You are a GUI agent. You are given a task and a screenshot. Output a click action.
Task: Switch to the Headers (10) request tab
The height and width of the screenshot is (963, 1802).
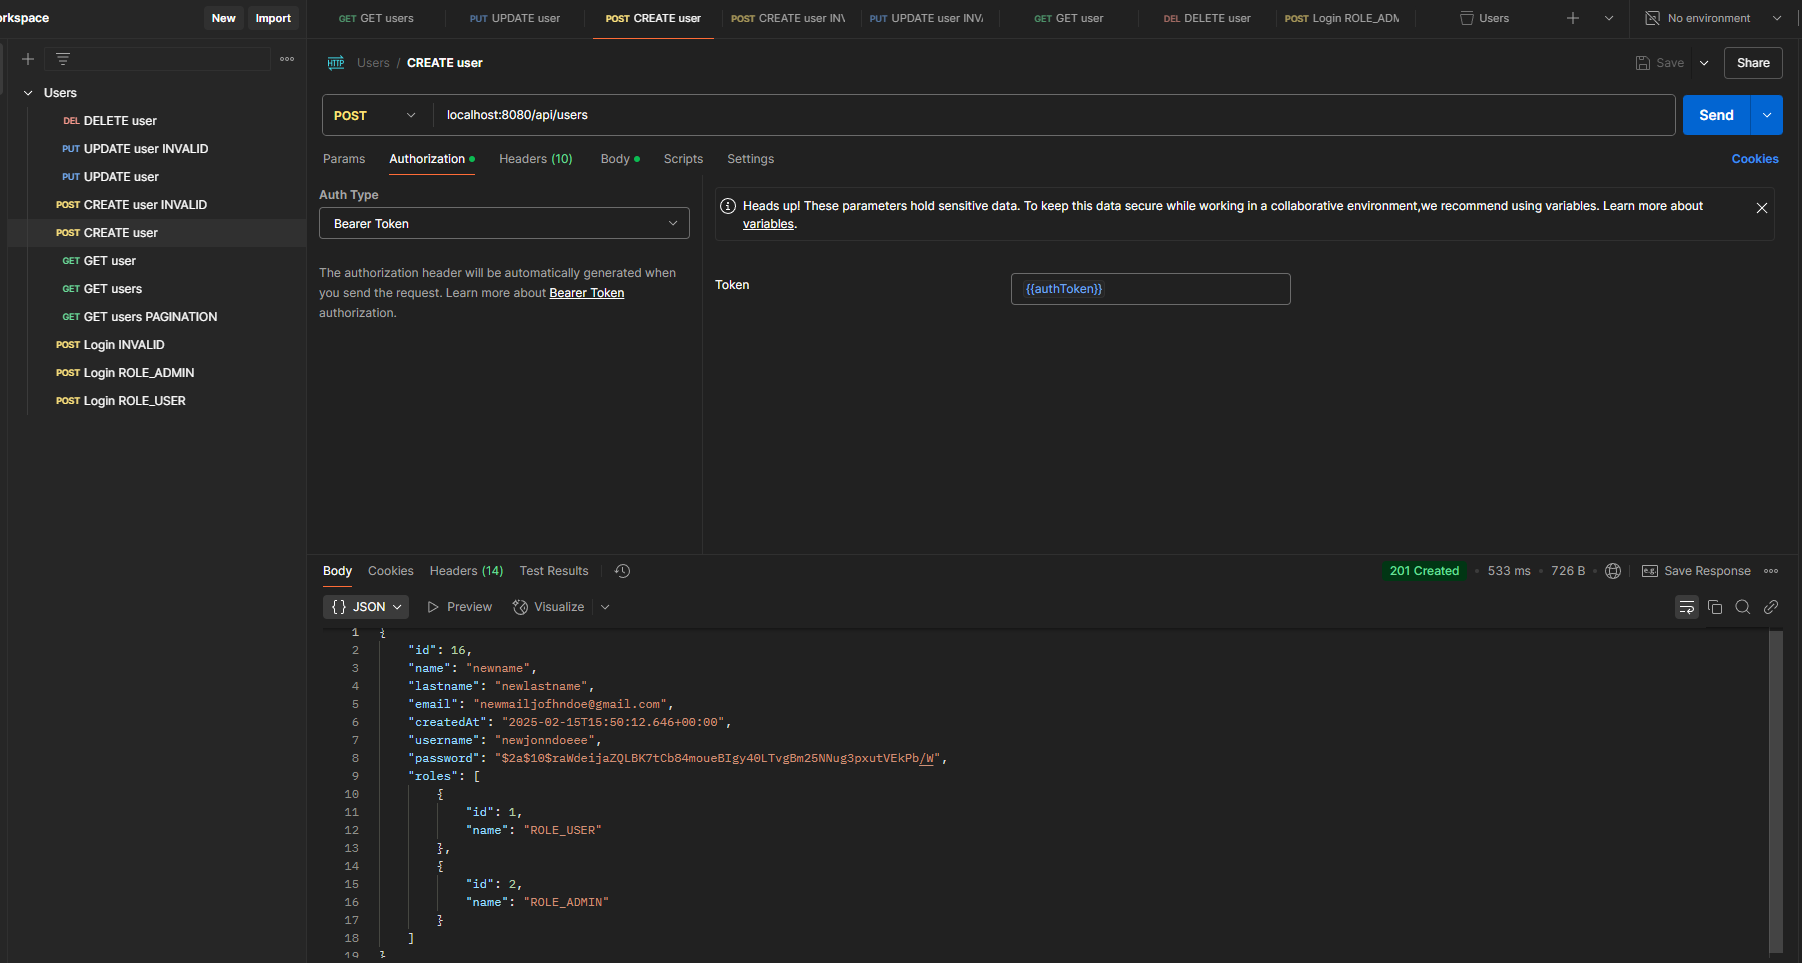[535, 159]
